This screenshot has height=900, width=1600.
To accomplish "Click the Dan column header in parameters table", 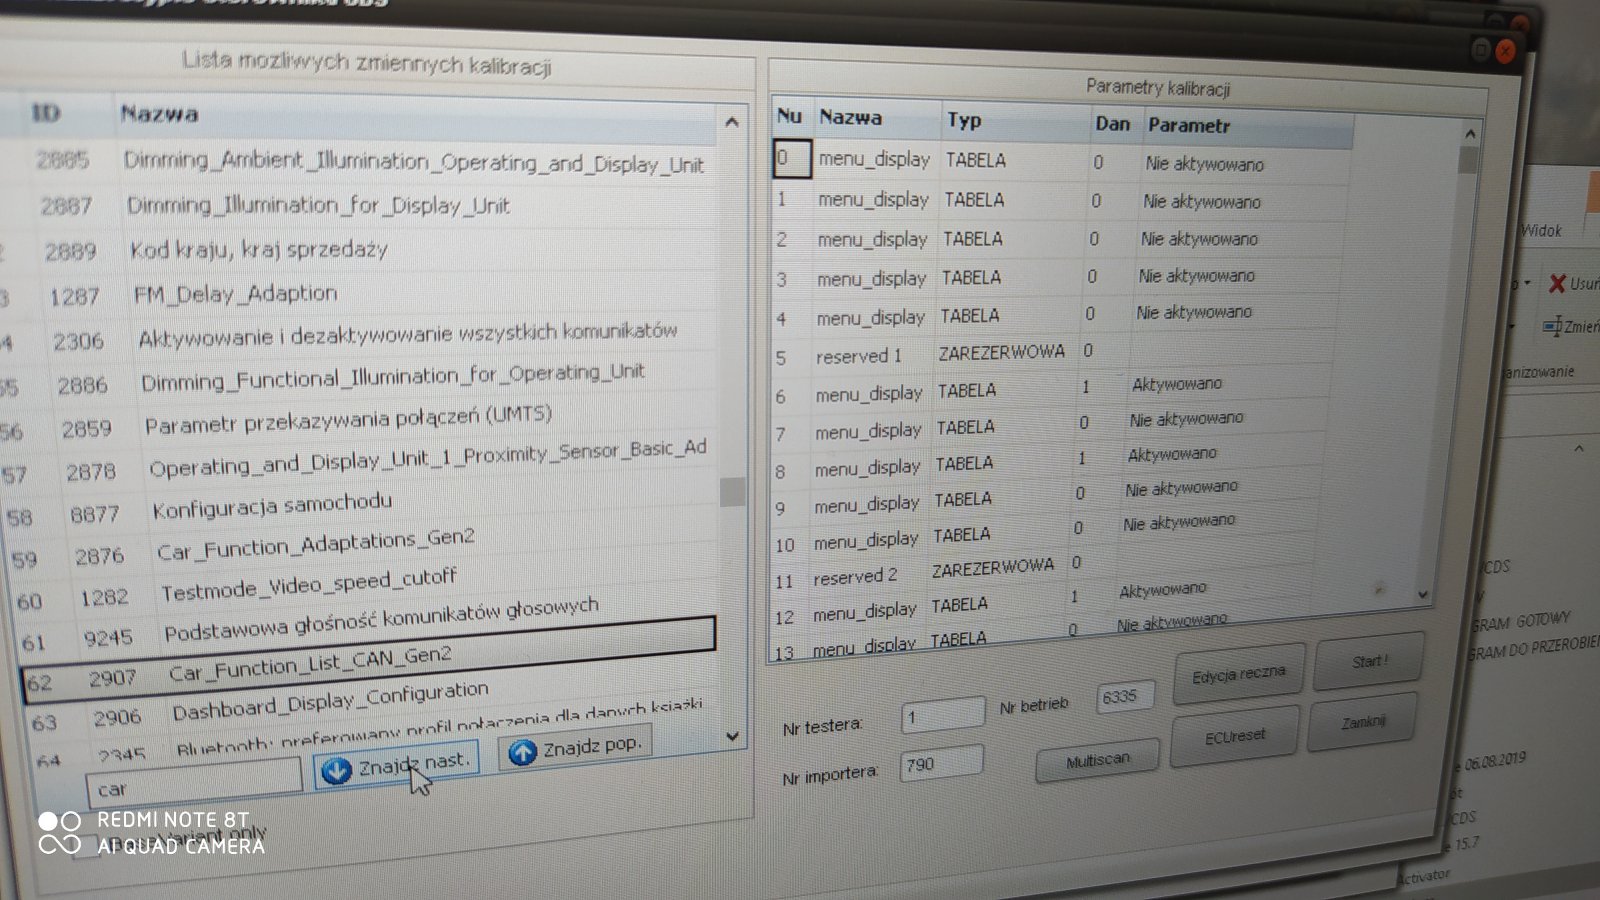I will (1113, 124).
